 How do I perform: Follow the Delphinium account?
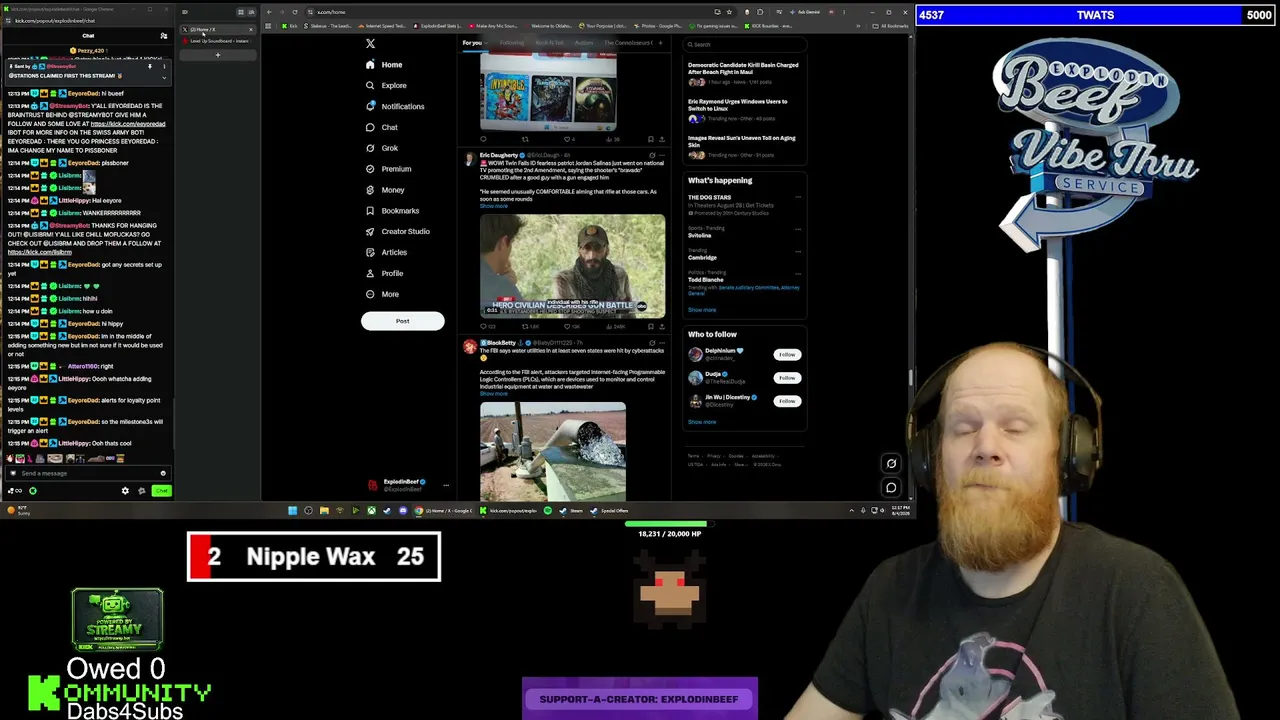pos(787,355)
